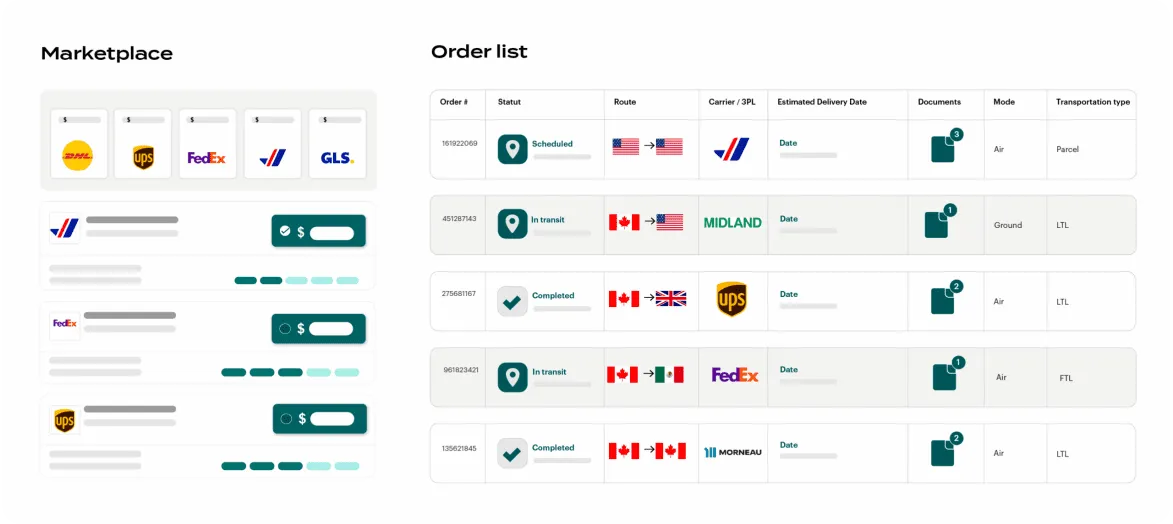The height and width of the screenshot is (524, 1173).
Task: Open order number 135621845
Action: (459, 448)
